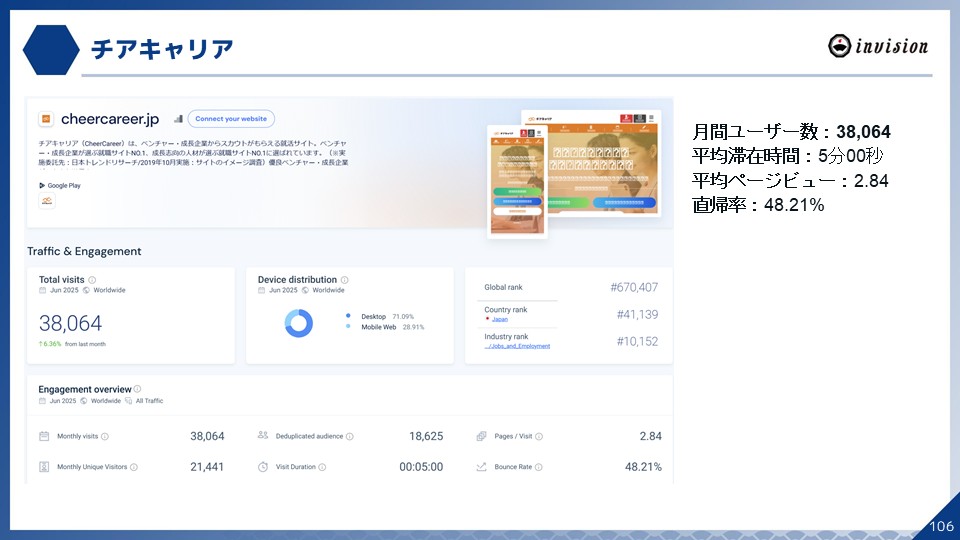Open the Jobs_and_Employment industry link
The width and height of the screenshot is (960, 540).
517,346
